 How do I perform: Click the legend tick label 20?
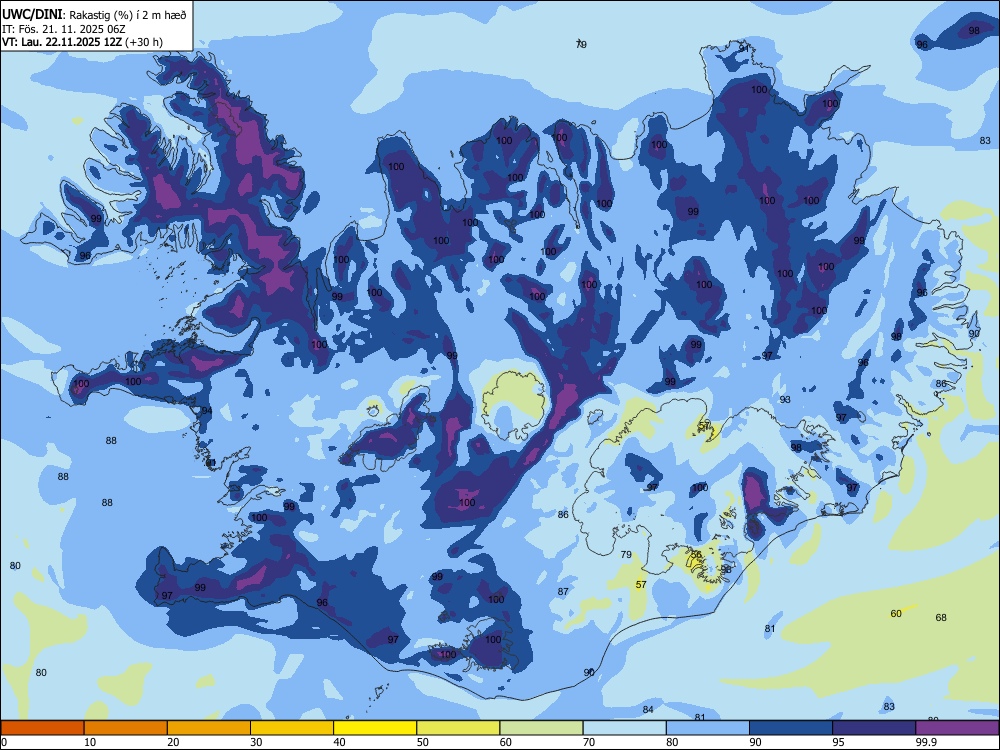pos(173,742)
